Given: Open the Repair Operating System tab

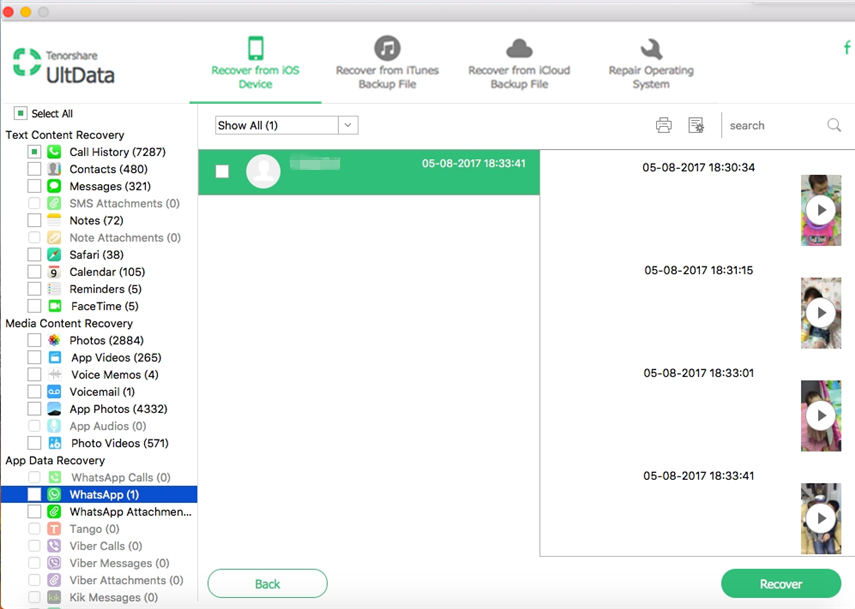Looking at the screenshot, I should [x=651, y=64].
